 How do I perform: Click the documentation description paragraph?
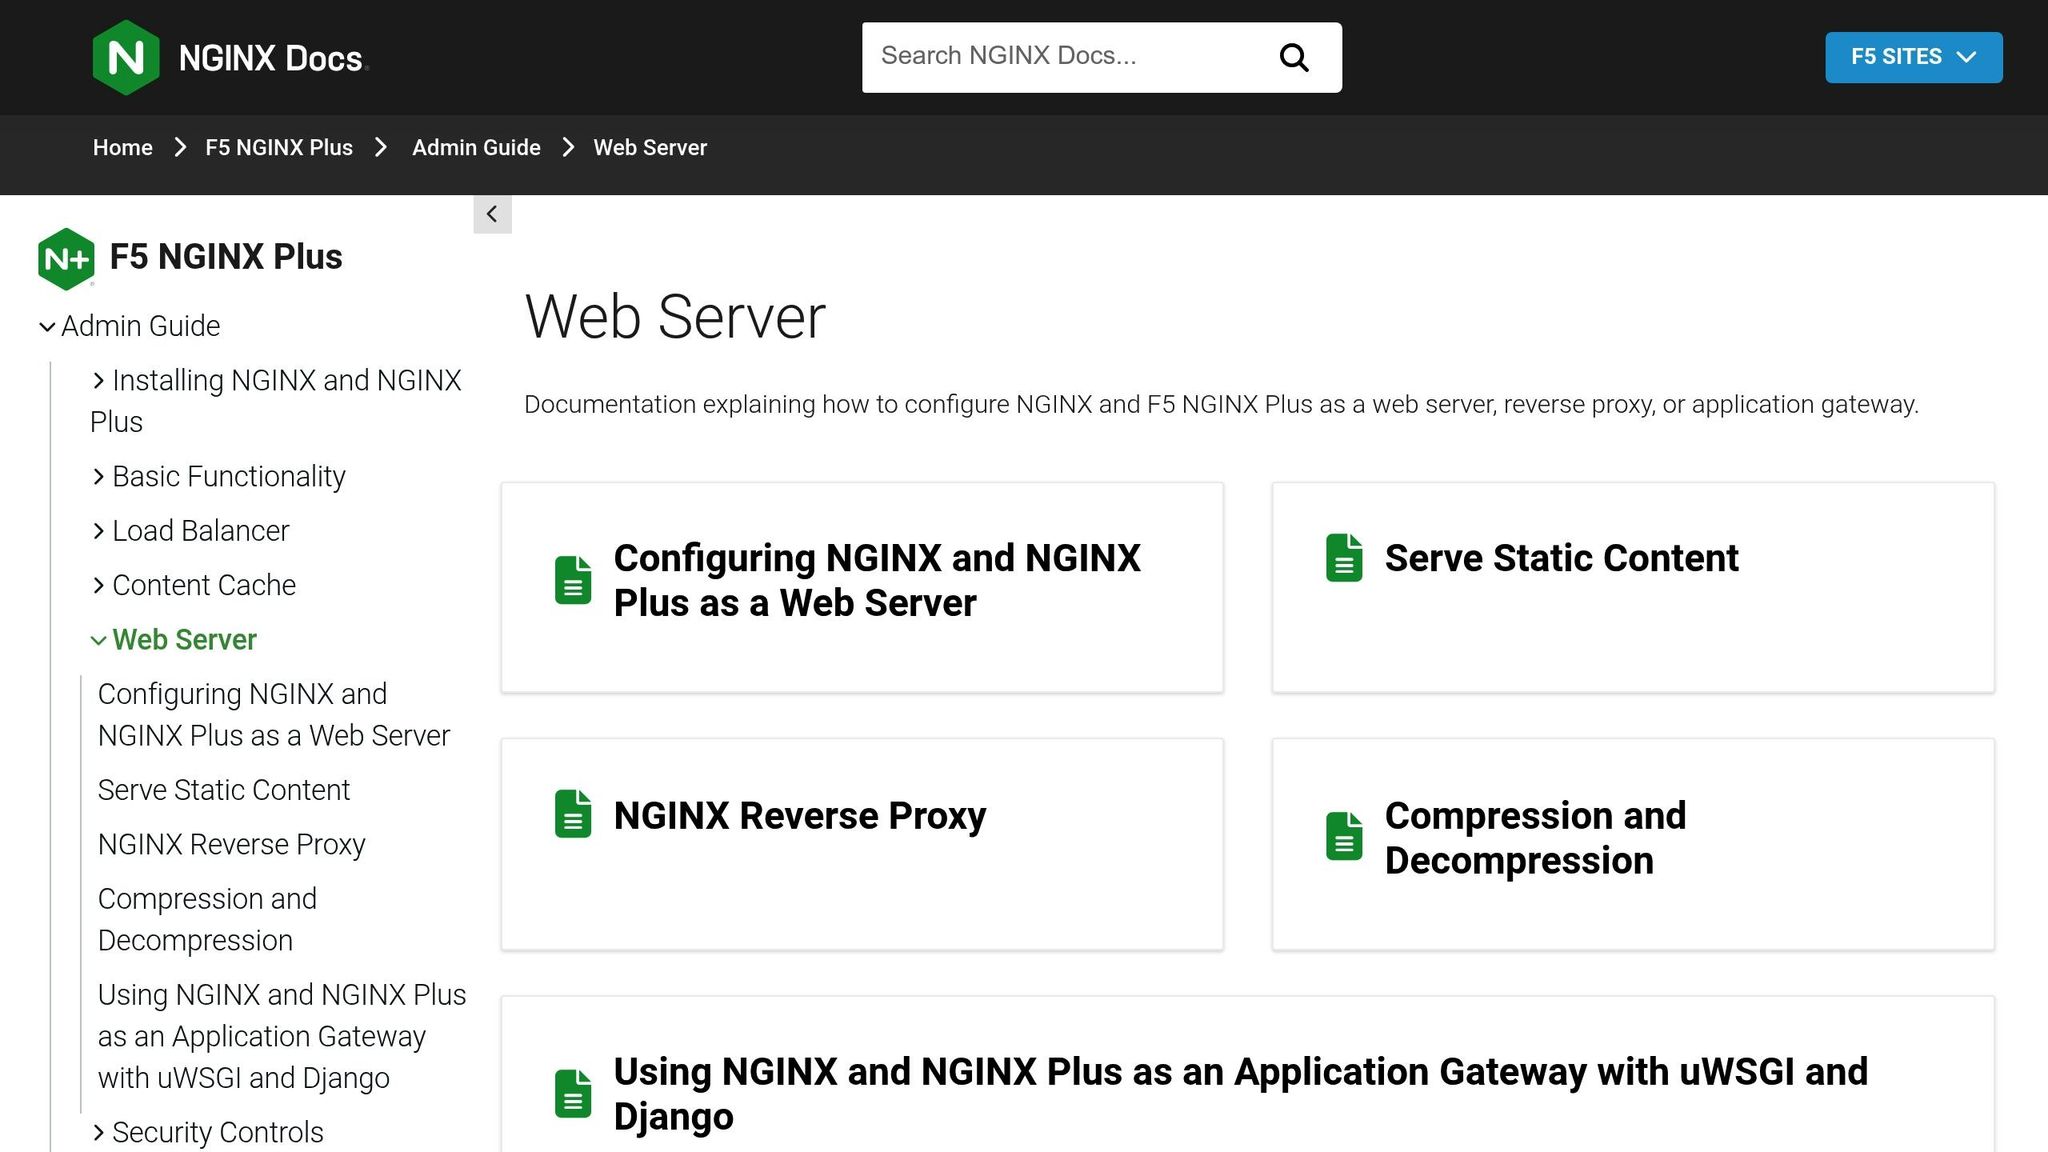1221,404
